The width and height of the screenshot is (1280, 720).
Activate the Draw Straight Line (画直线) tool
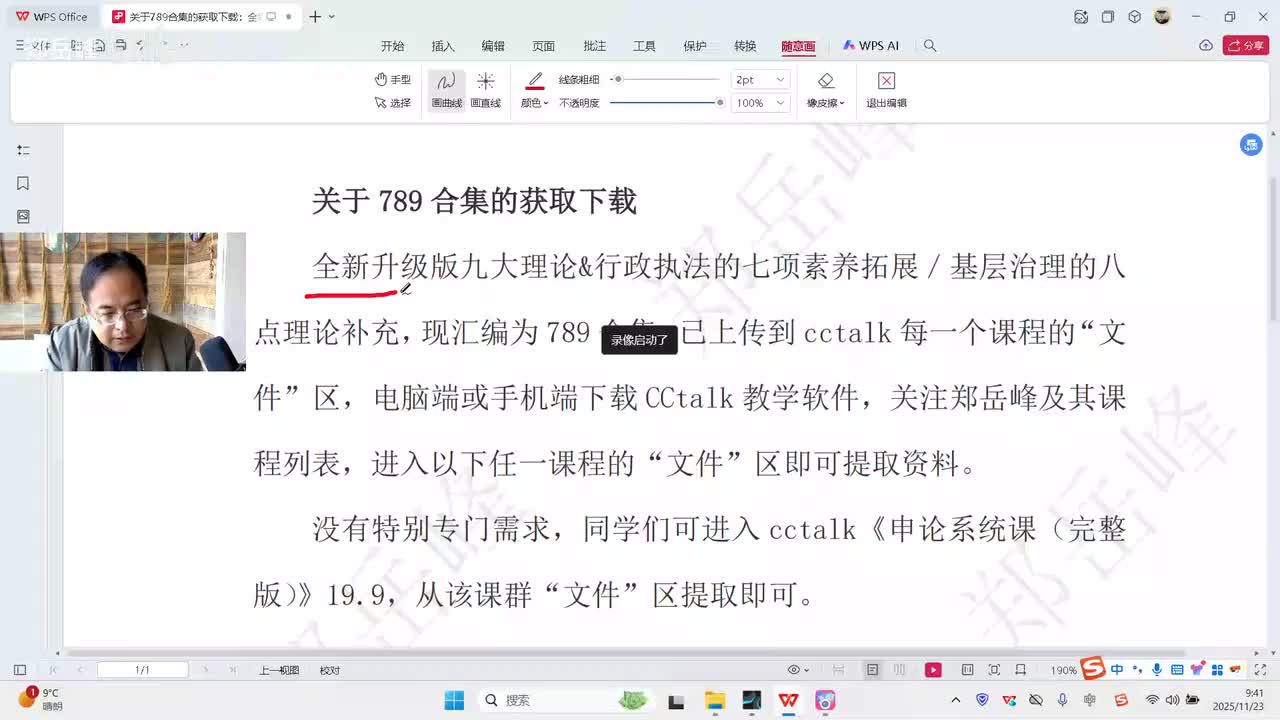pyautogui.click(x=485, y=90)
